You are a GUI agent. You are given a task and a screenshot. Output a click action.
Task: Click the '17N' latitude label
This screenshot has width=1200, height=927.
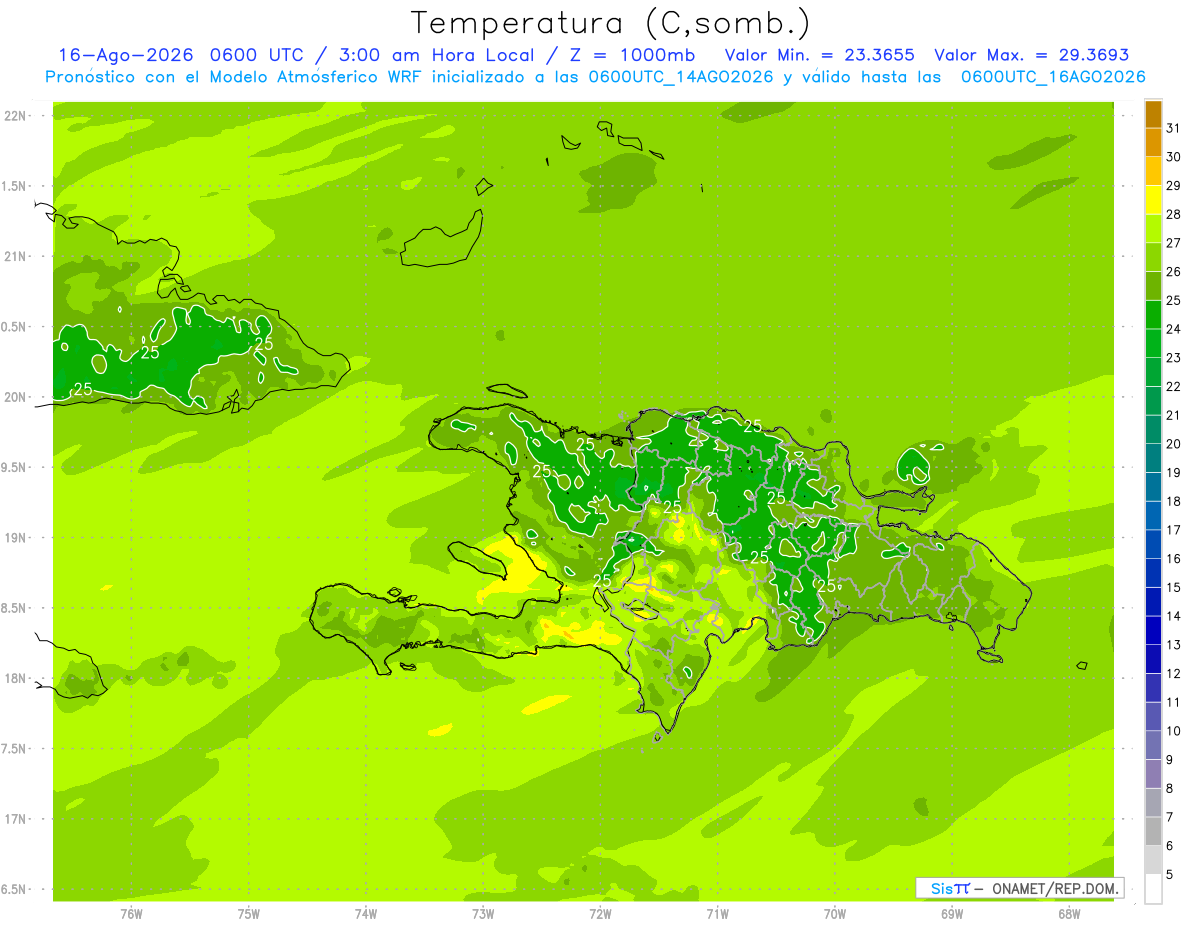(16, 819)
